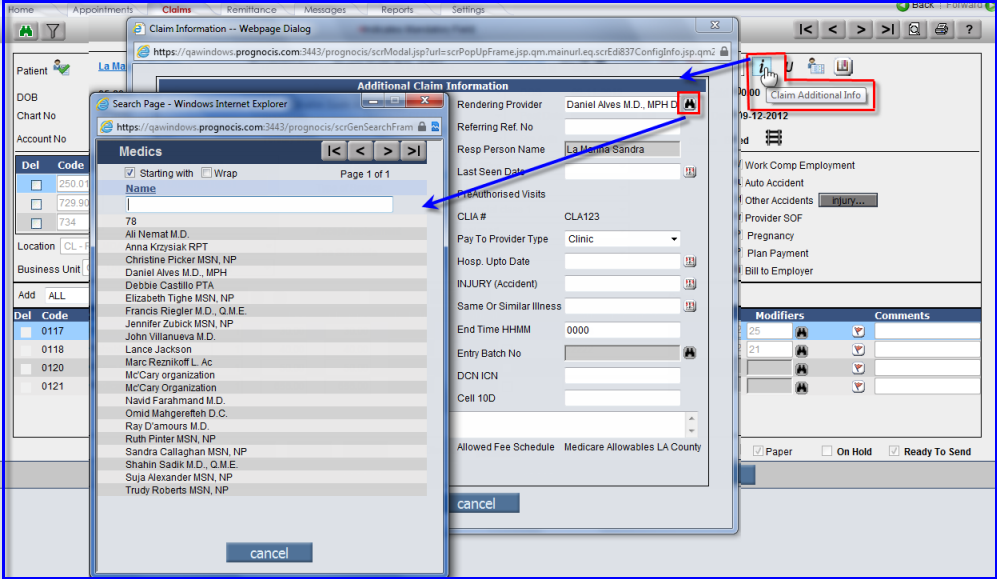The image size is (997, 579).
Task: Open calendar for Last Seen Date
Action: 690,172
